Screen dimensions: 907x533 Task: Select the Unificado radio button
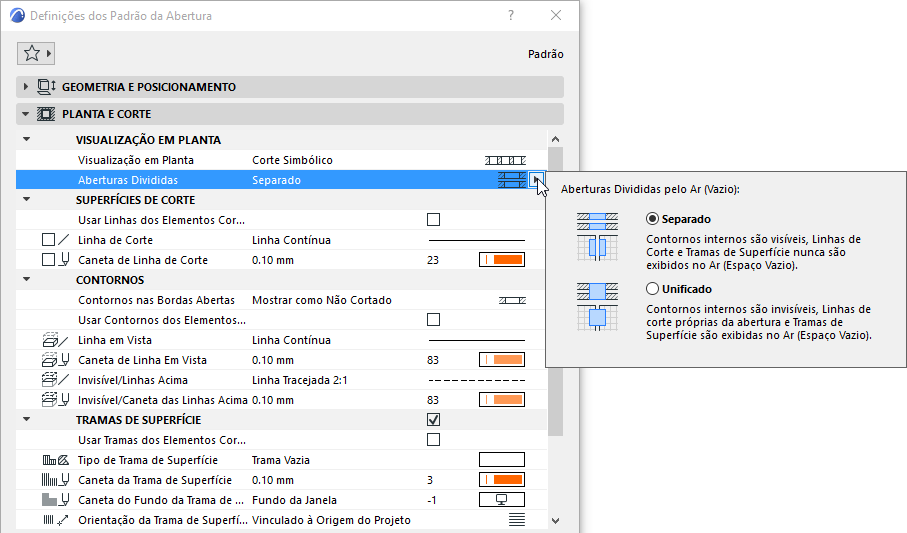(x=652, y=289)
